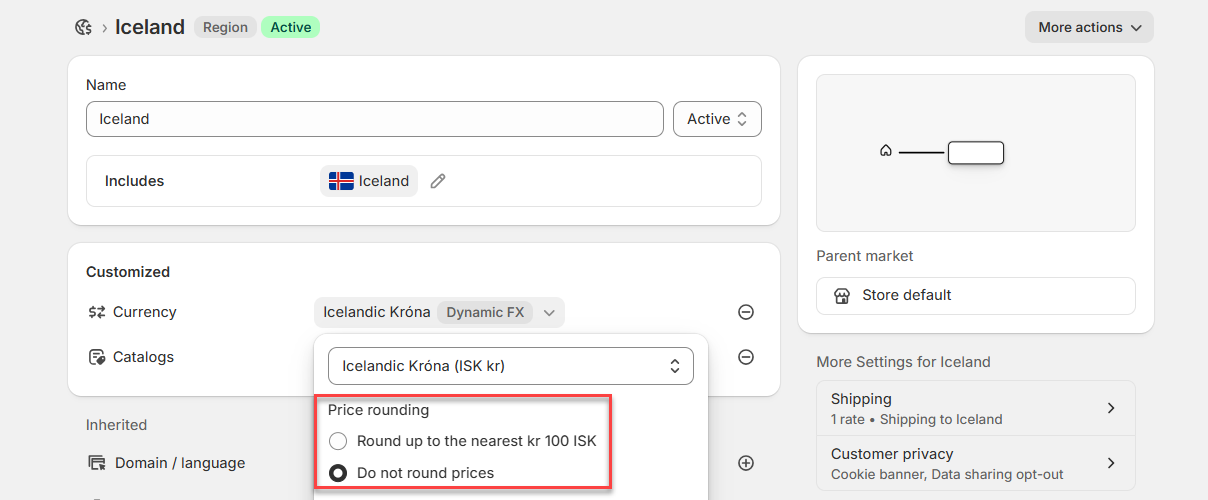Click the Catalogs row label
1208x500 pixels.
(143, 357)
